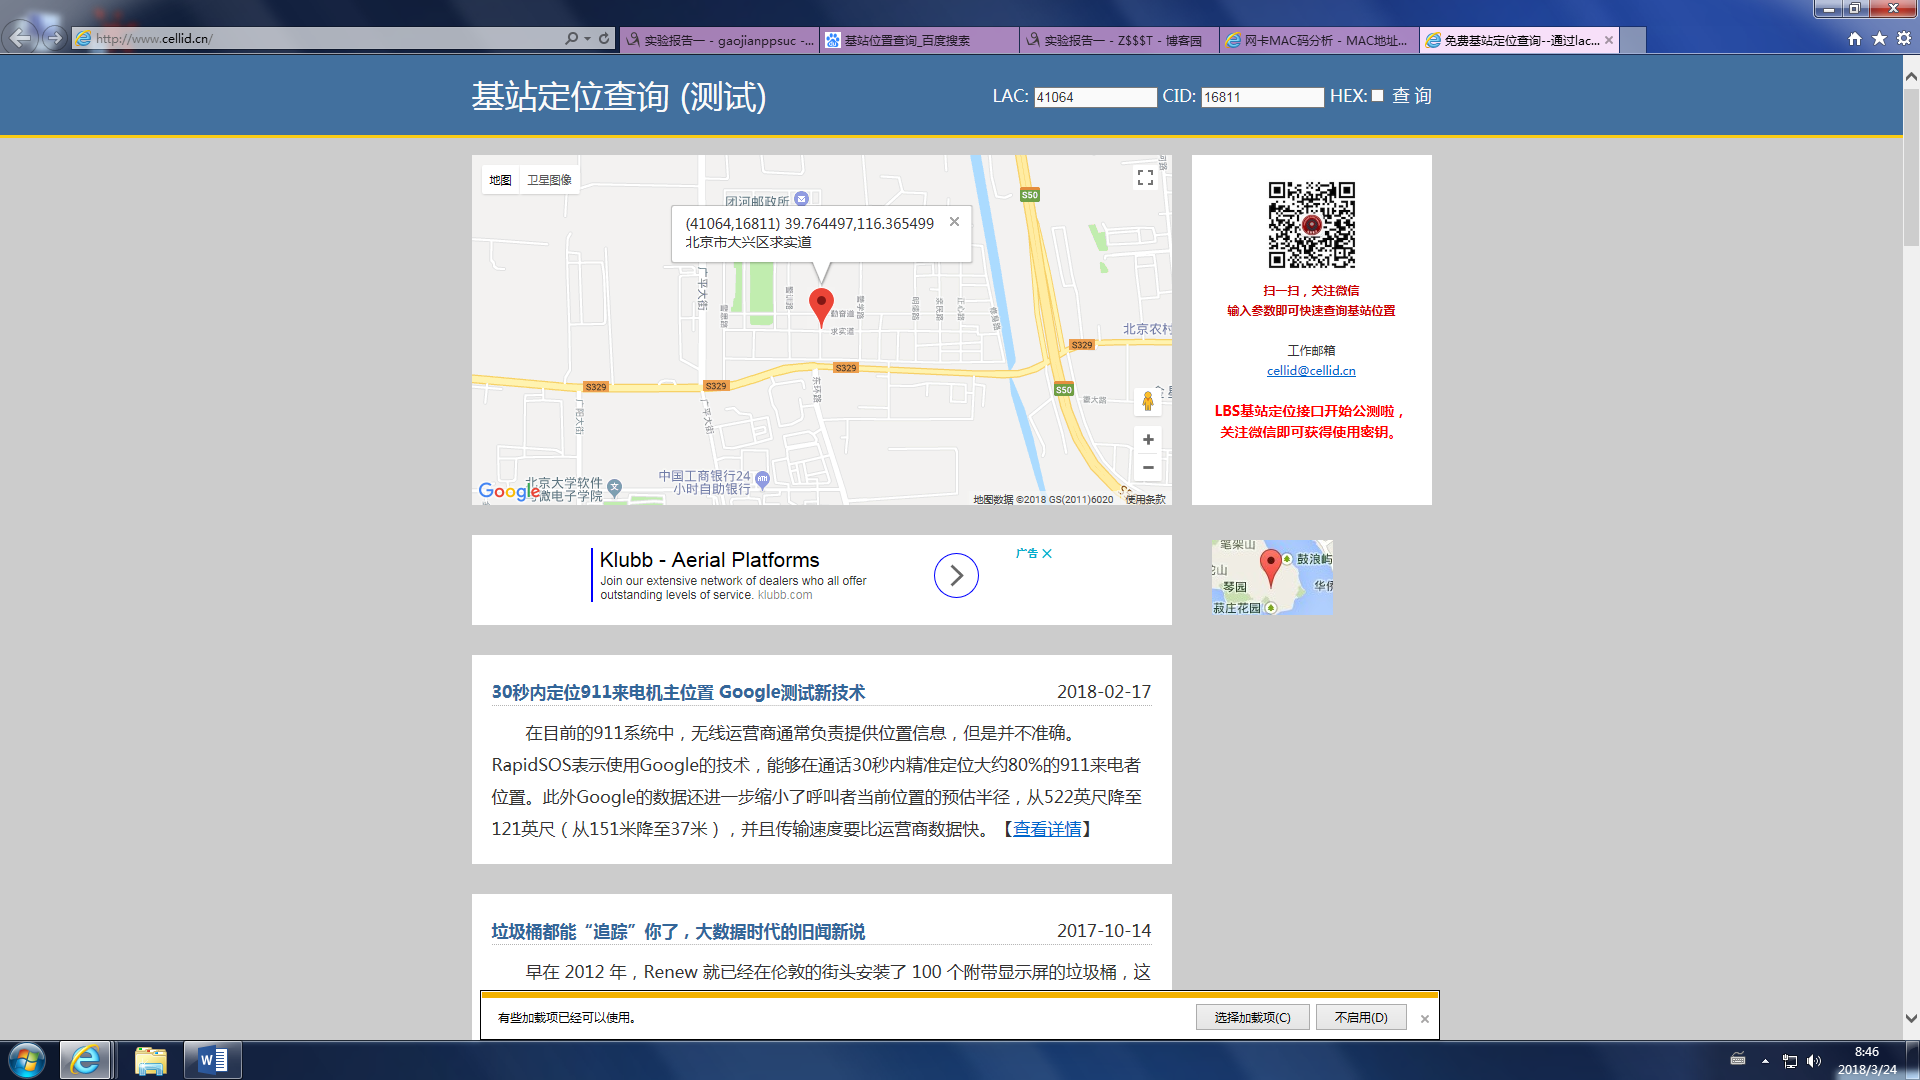
Task: Refresh page using address bar reload icon
Action: [604, 38]
